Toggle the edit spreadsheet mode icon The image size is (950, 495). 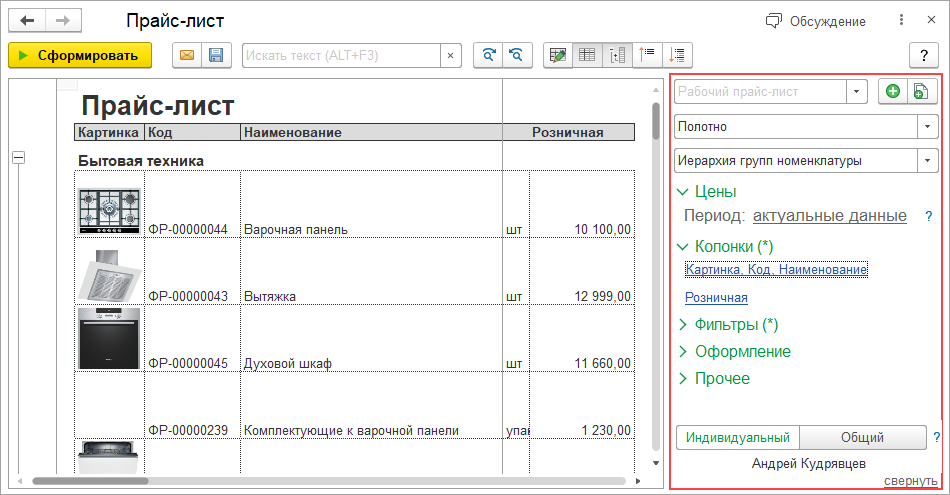click(558, 56)
